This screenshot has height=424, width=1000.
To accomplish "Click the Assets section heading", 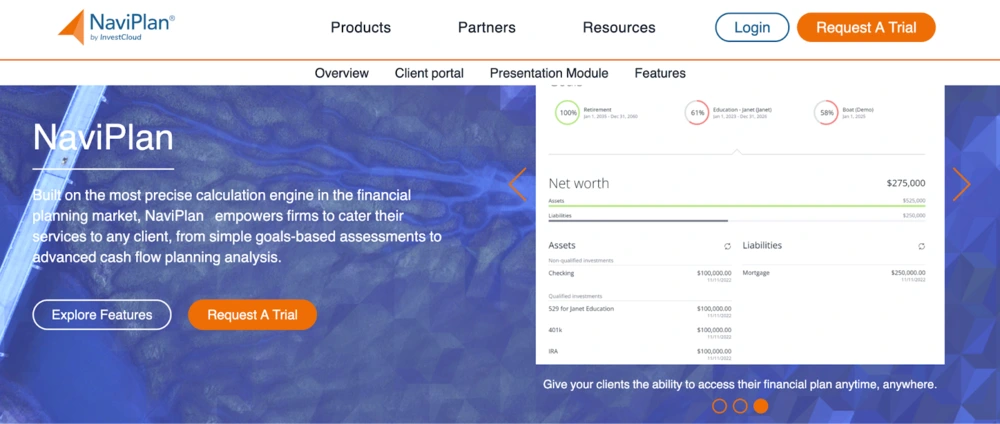I will click(562, 245).
